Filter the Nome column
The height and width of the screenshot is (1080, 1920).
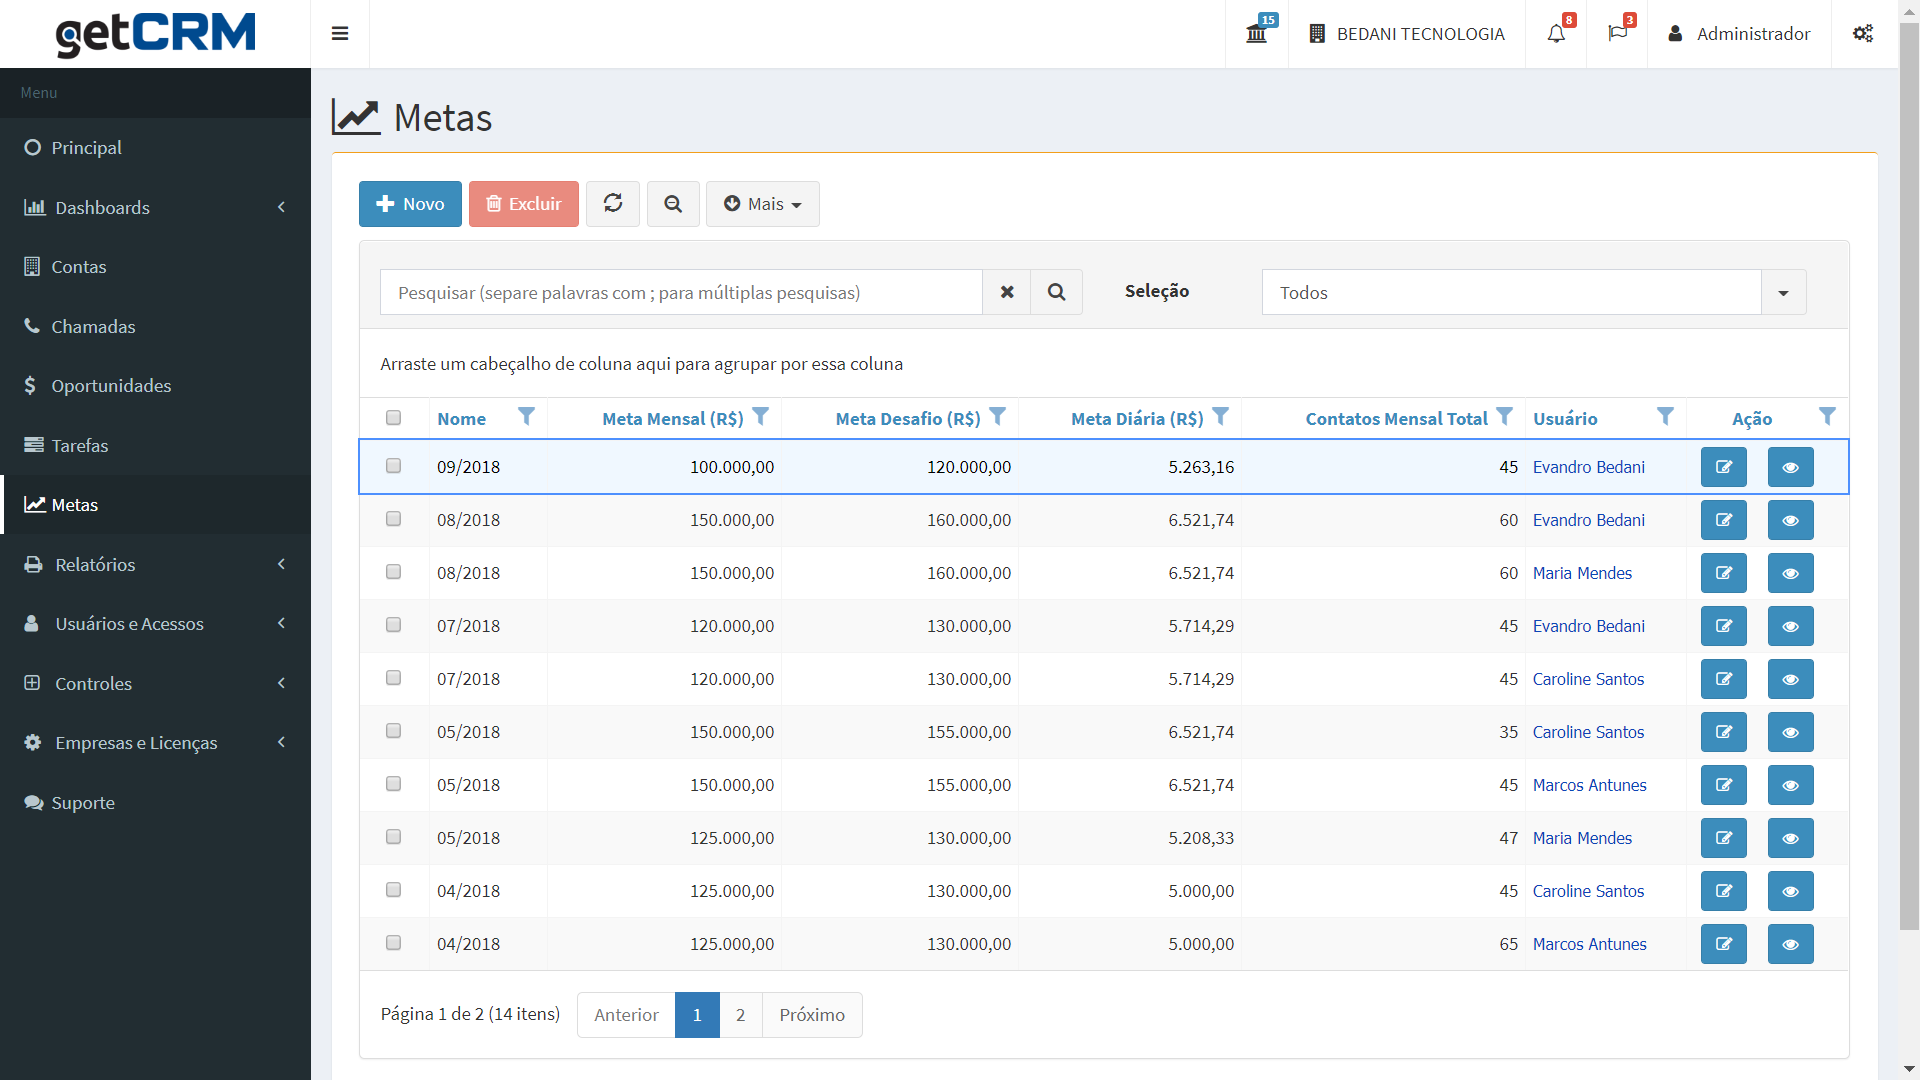pos(526,417)
